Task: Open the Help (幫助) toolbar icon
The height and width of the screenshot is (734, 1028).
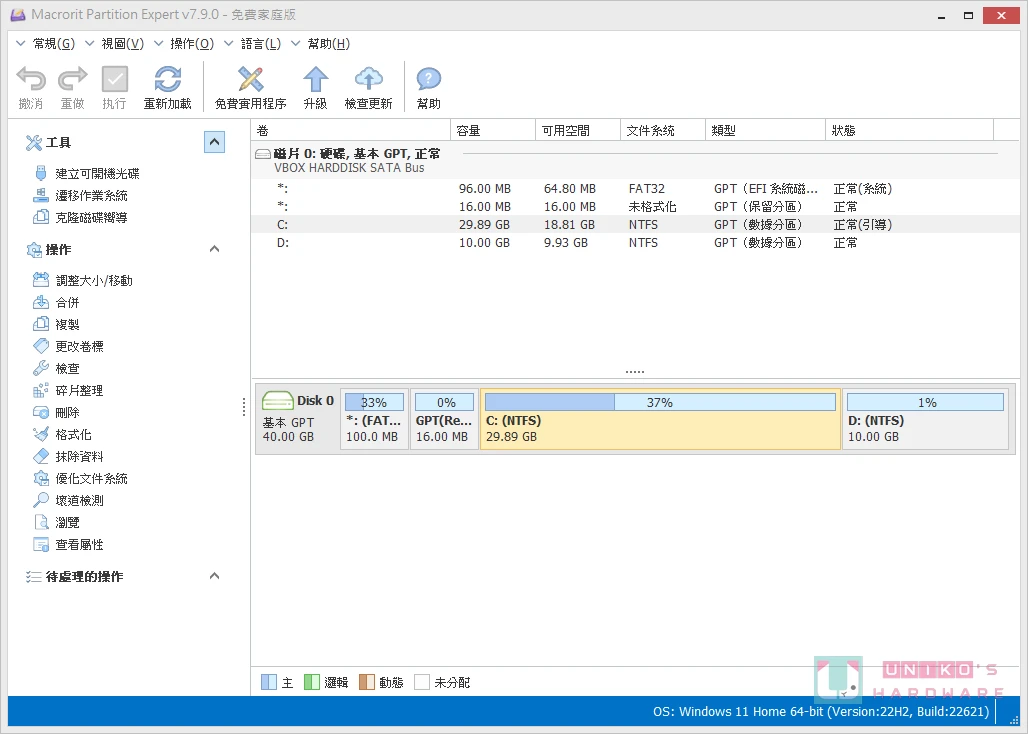Action: (429, 79)
